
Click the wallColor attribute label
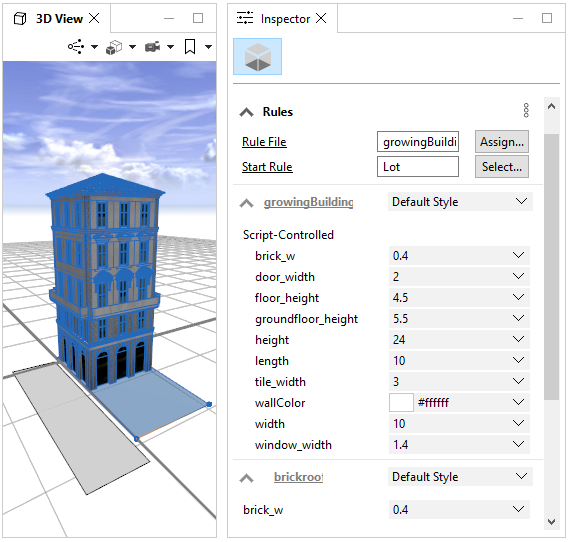click(280, 403)
